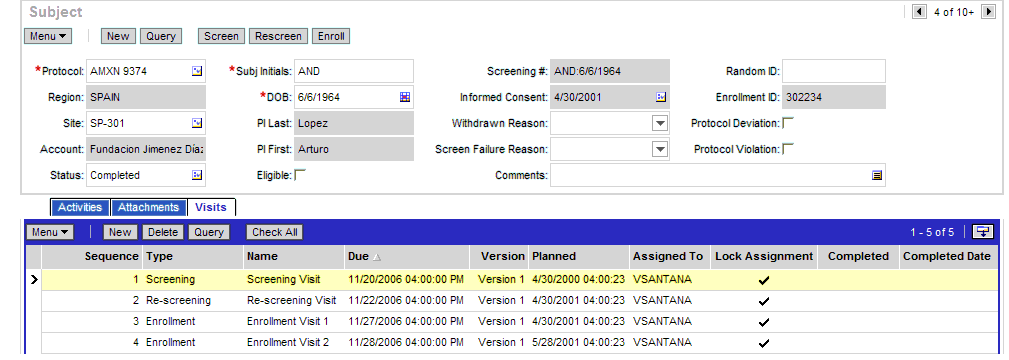
Task: Open the Subject applet Menu dropdown
Action: coord(48,36)
